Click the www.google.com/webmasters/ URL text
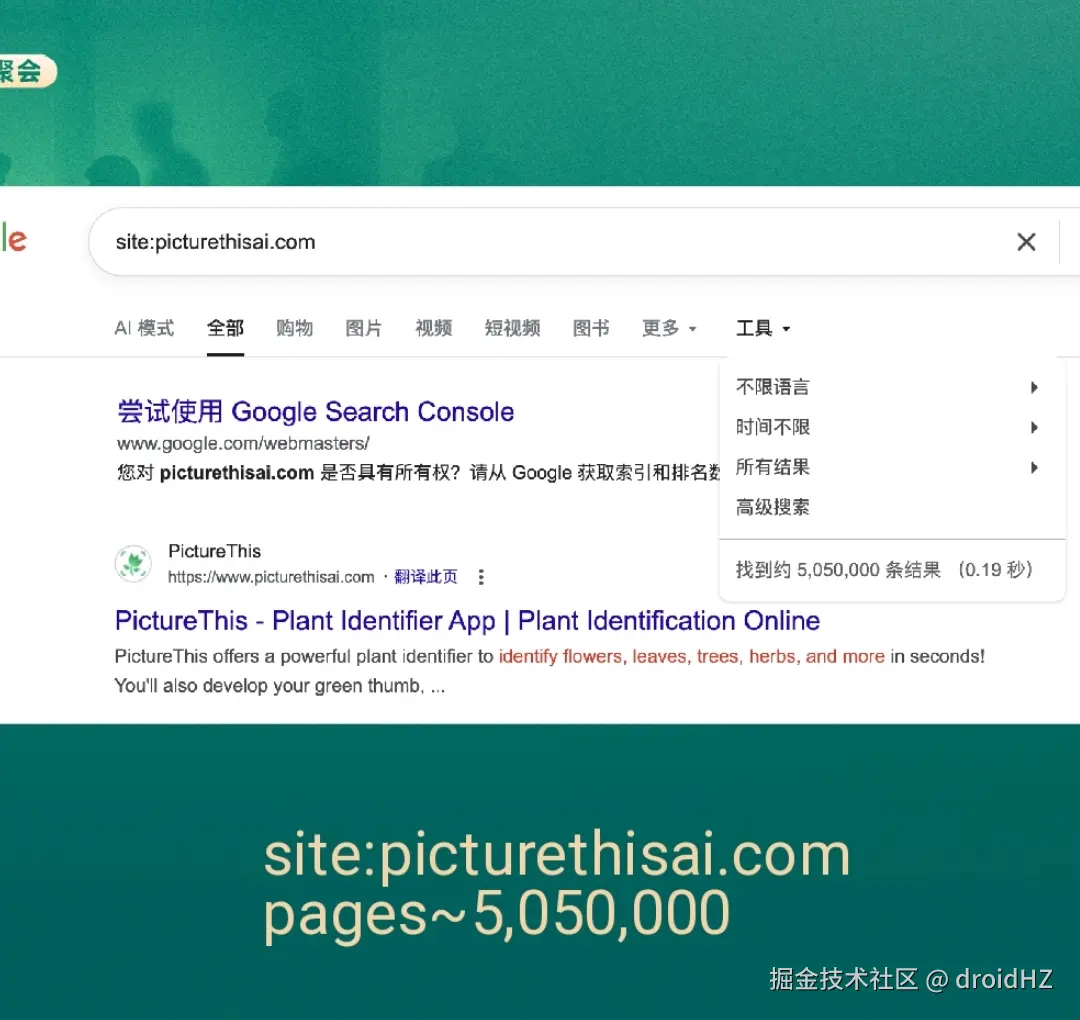Viewport: 1080px width, 1020px height. point(243,443)
